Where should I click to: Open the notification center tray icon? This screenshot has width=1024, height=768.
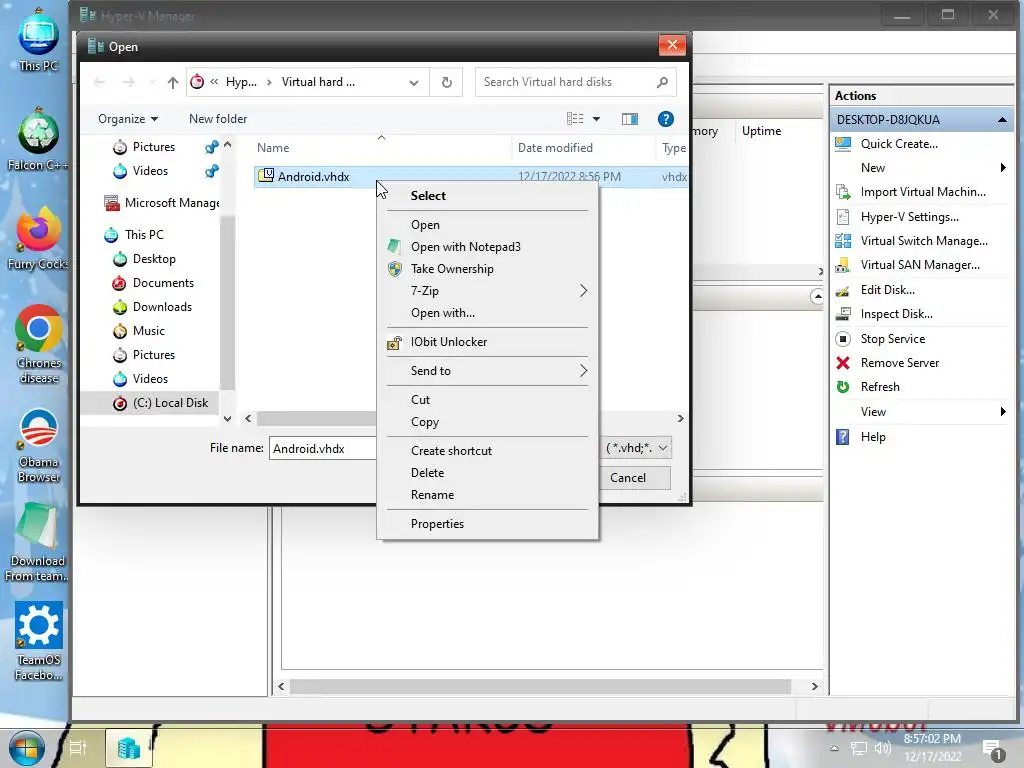coord(993,750)
